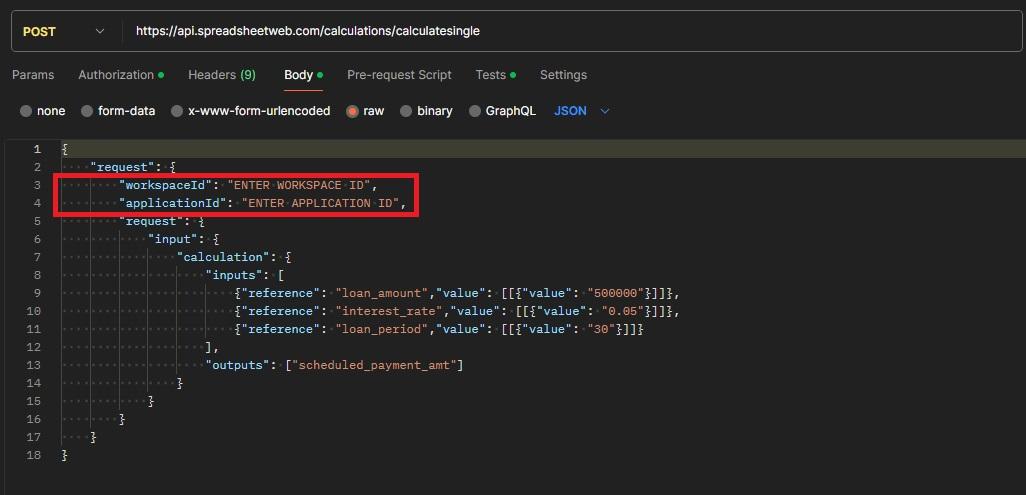Click the "applicationId" key text
The width and height of the screenshot is (1026, 495).
tap(173, 203)
